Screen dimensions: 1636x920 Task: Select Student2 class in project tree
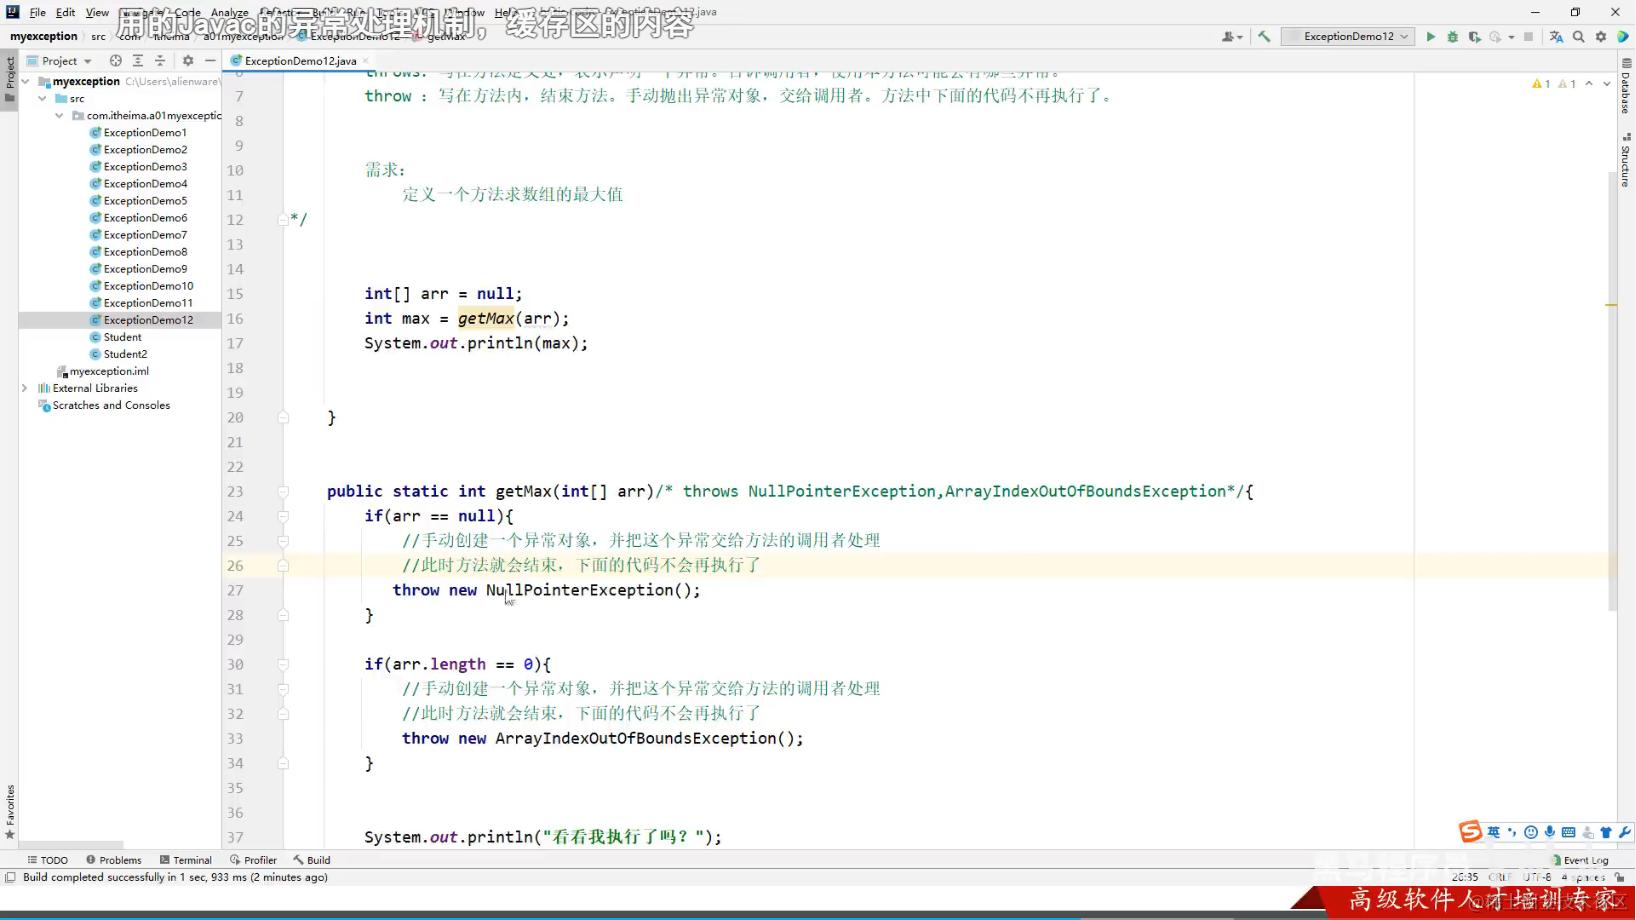coord(119,354)
